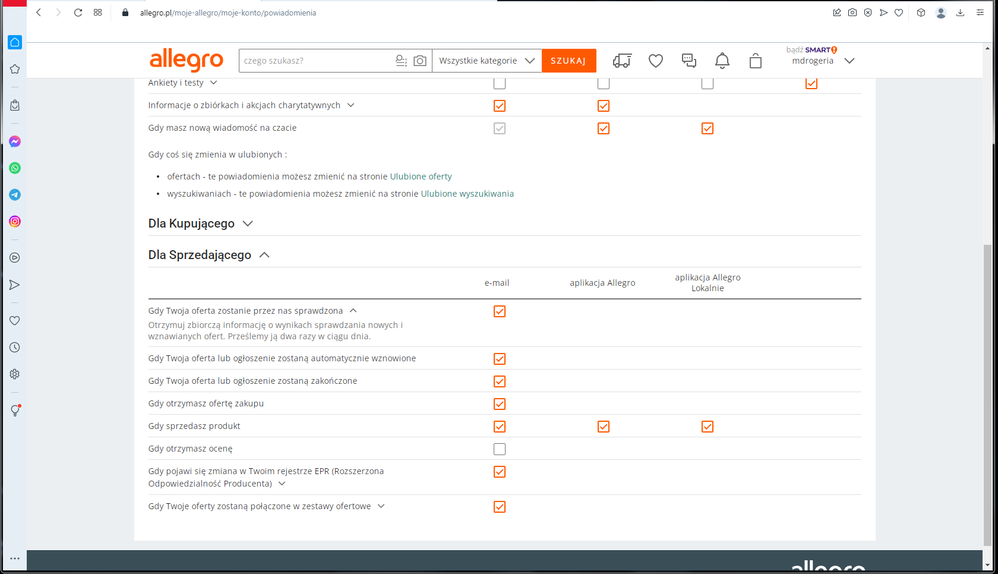
Task: Open ad blocker shield icon in address bar
Action: (868, 13)
